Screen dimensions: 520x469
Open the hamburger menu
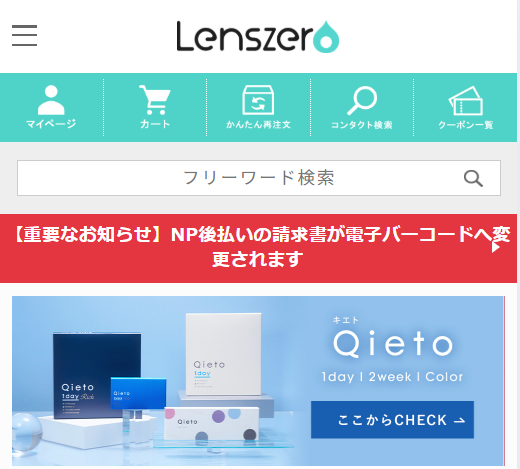click(x=24, y=35)
